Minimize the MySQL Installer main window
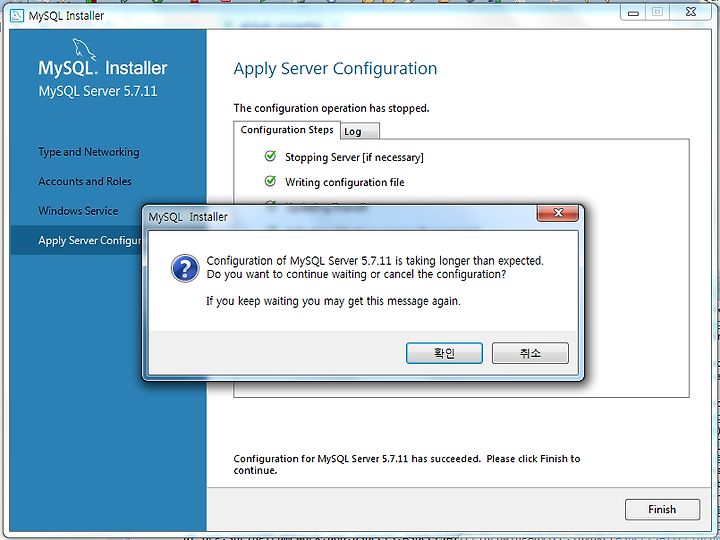 coord(633,12)
